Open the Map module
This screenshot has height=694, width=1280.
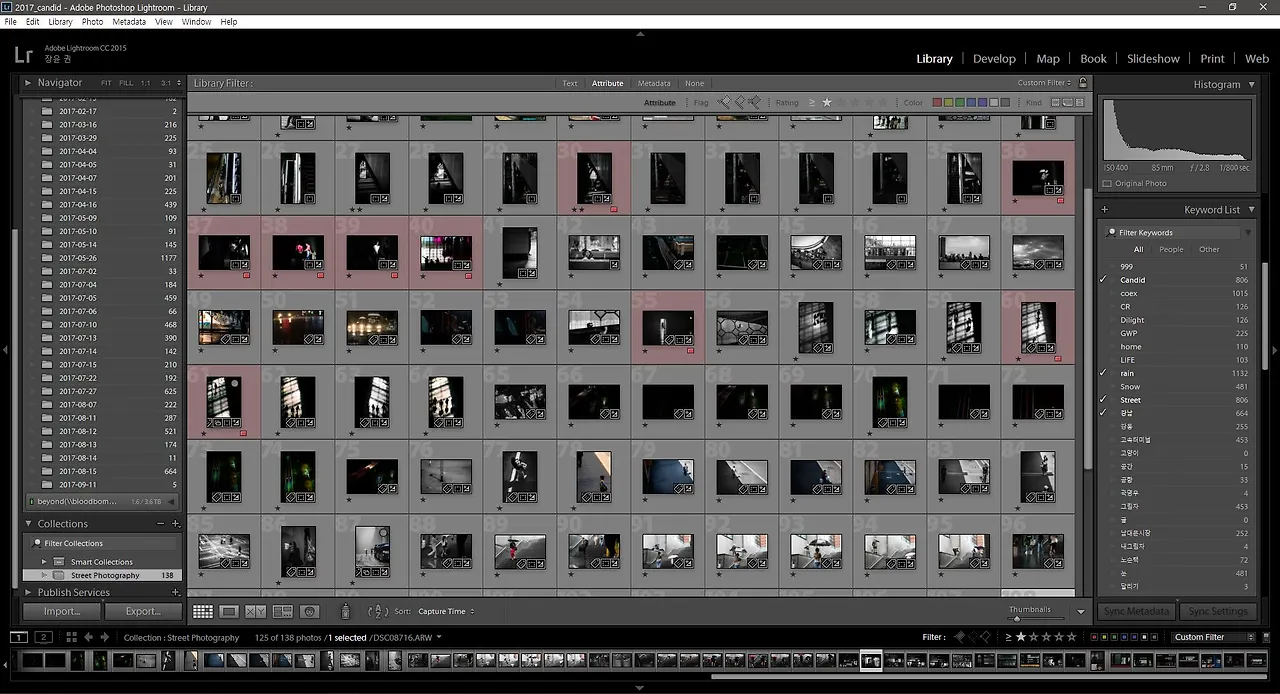tap(1048, 58)
